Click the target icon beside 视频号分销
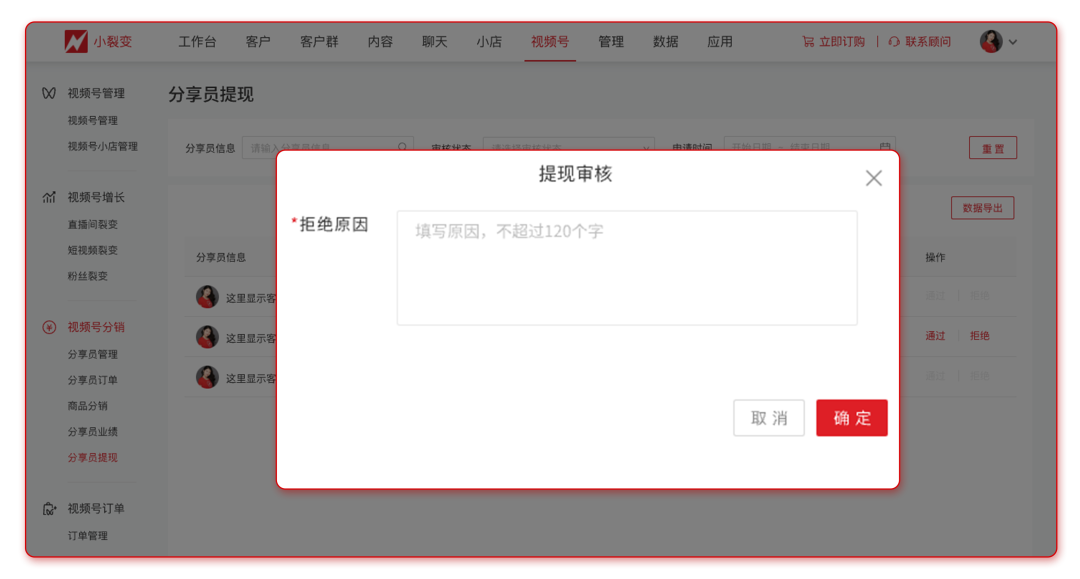The width and height of the screenshot is (1080, 579). click(x=48, y=327)
